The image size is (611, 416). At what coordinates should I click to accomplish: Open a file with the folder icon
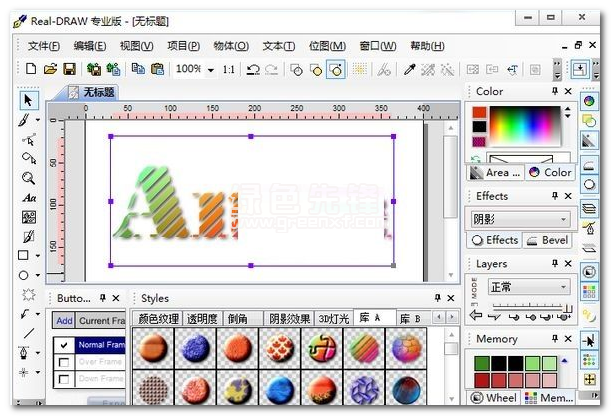click(x=50, y=69)
